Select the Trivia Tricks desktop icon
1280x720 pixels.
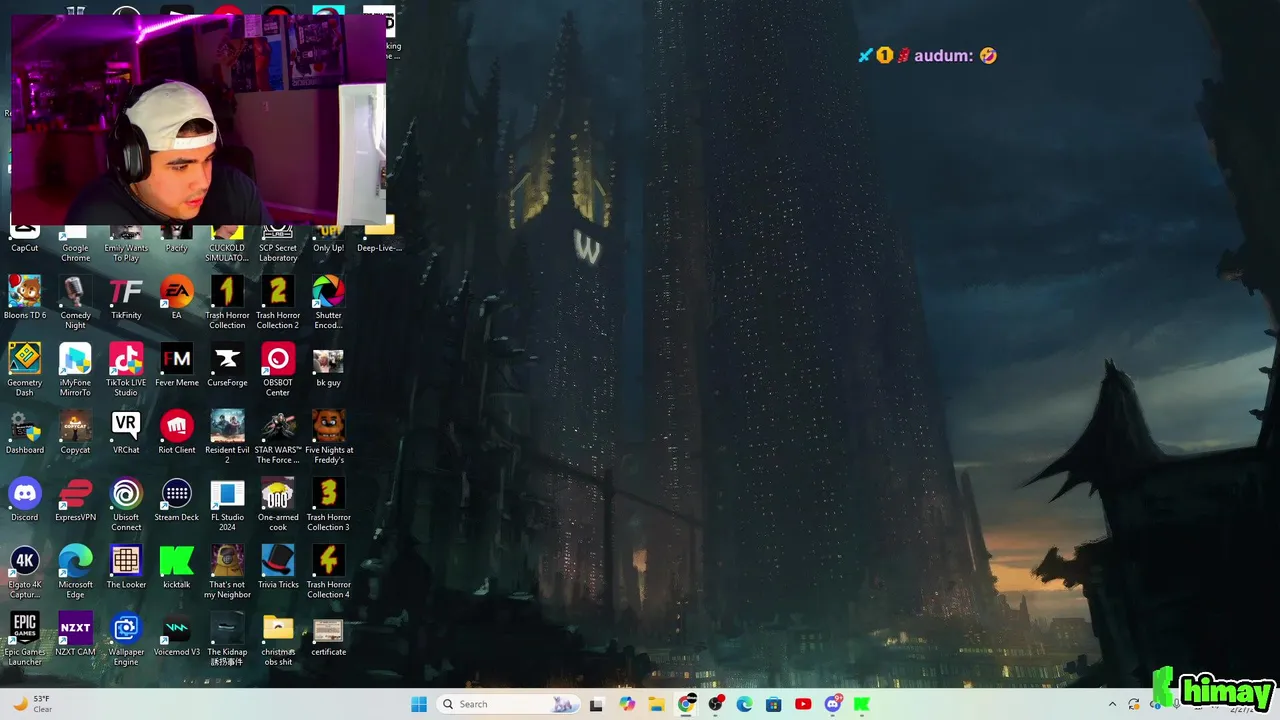pos(278,561)
